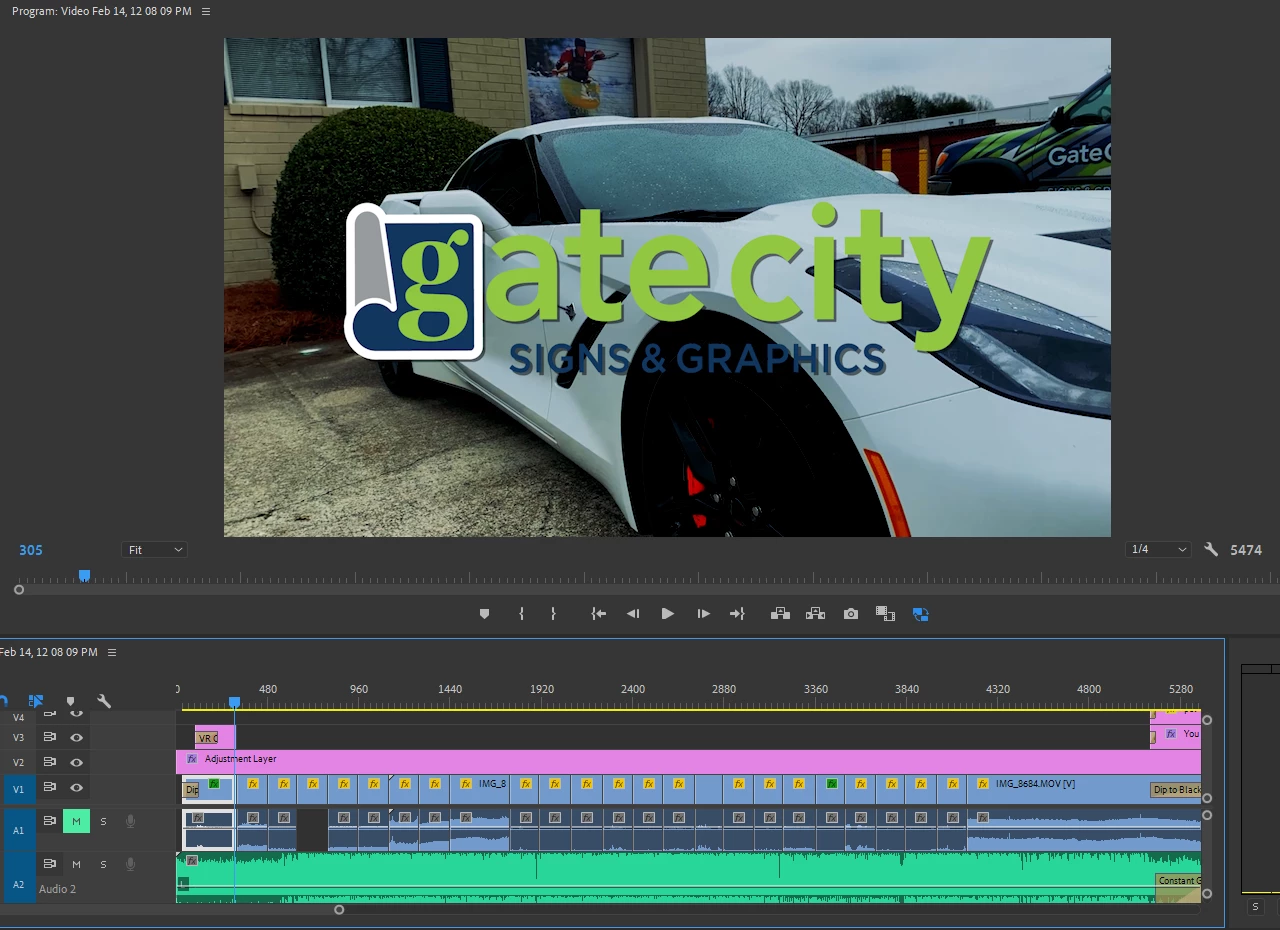Click the 305 playhead position field

tap(31, 550)
